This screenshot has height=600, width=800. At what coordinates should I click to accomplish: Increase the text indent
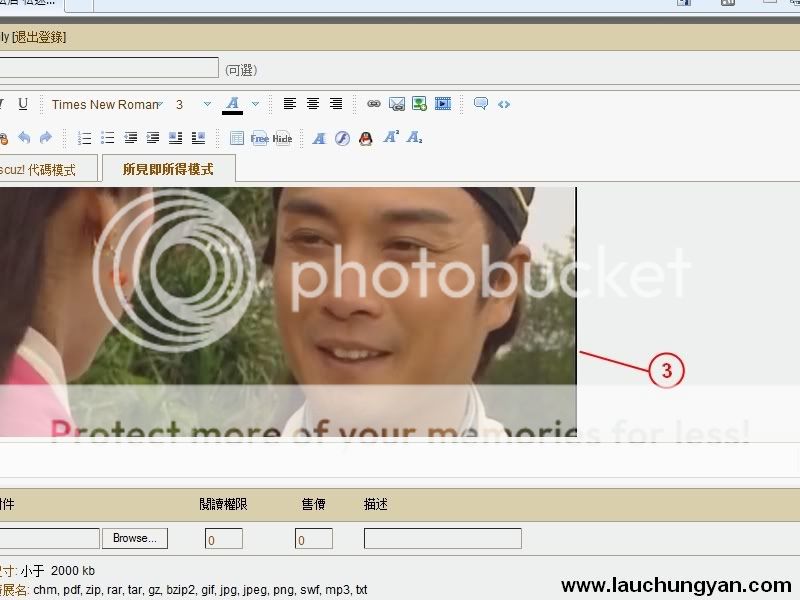point(153,138)
